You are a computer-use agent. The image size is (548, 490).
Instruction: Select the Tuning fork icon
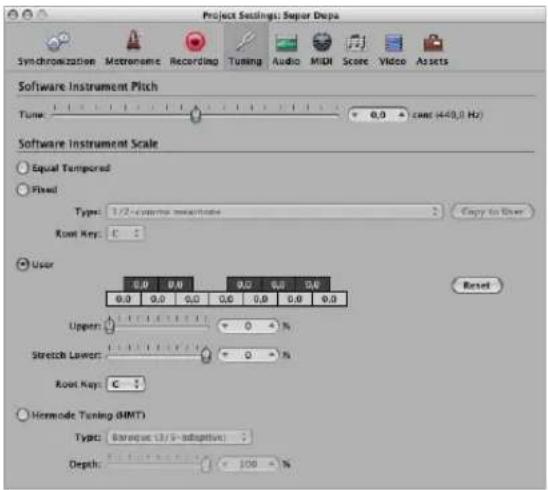(245, 41)
